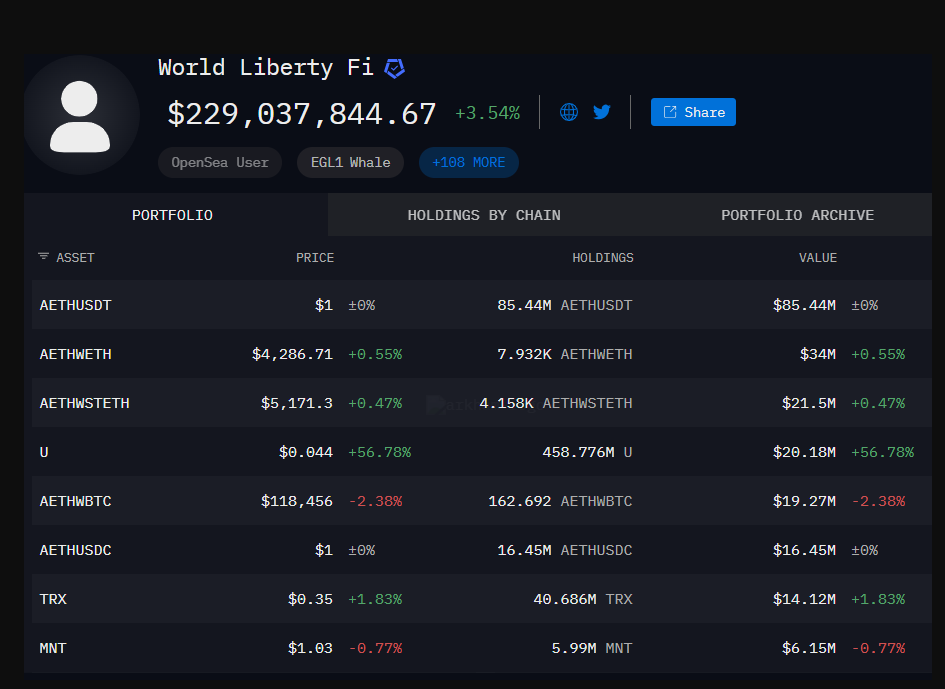The width and height of the screenshot is (945, 689).
Task: Click the $85.44M value cell
Action: [805, 305]
